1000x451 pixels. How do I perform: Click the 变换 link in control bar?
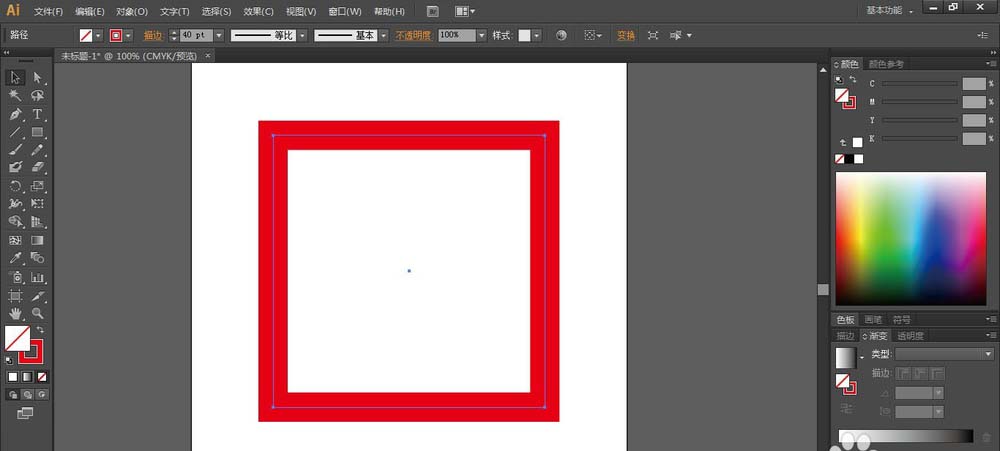click(625, 35)
